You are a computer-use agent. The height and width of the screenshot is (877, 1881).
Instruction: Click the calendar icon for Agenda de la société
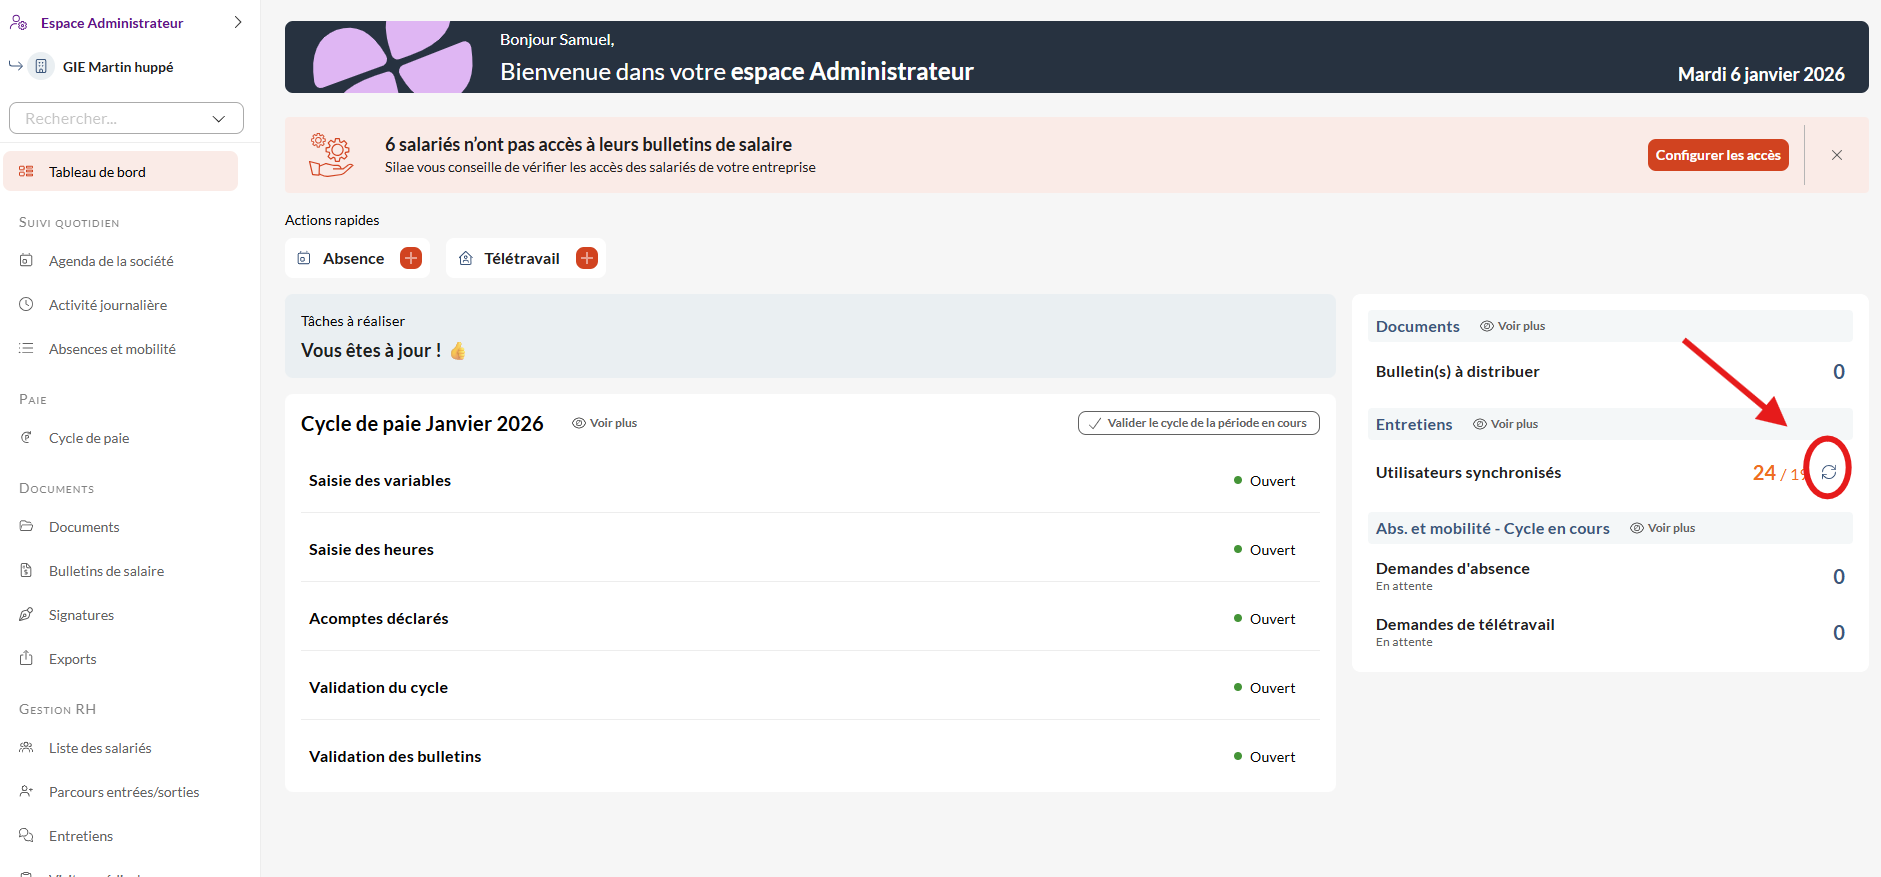coord(26,261)
